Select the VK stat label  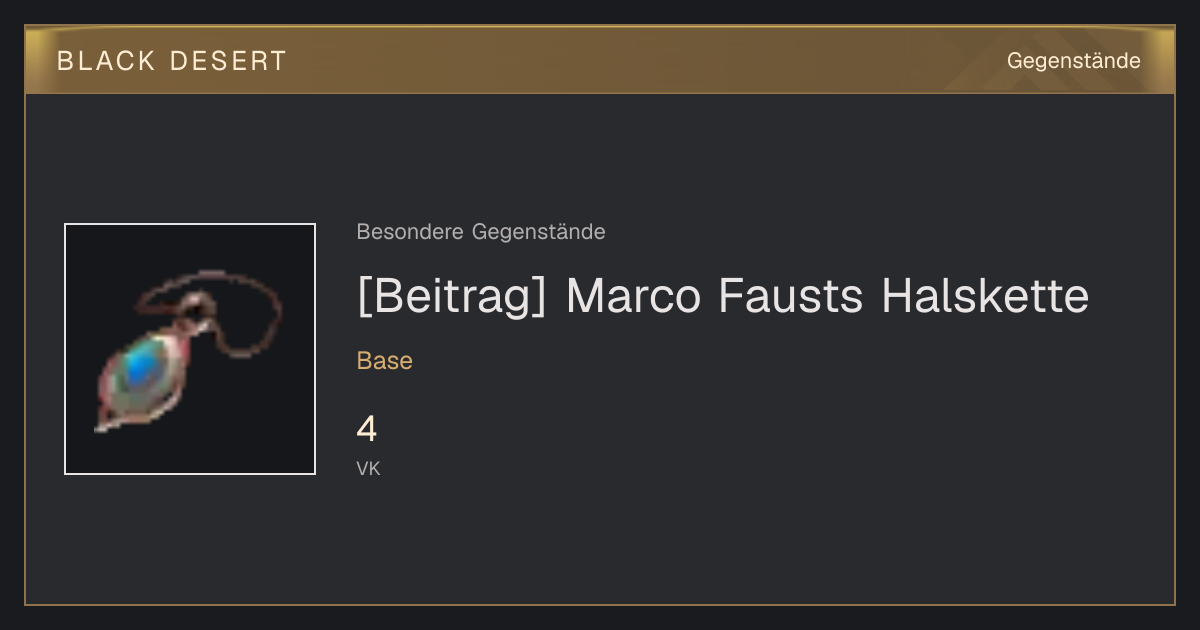[x=368, y=468]
